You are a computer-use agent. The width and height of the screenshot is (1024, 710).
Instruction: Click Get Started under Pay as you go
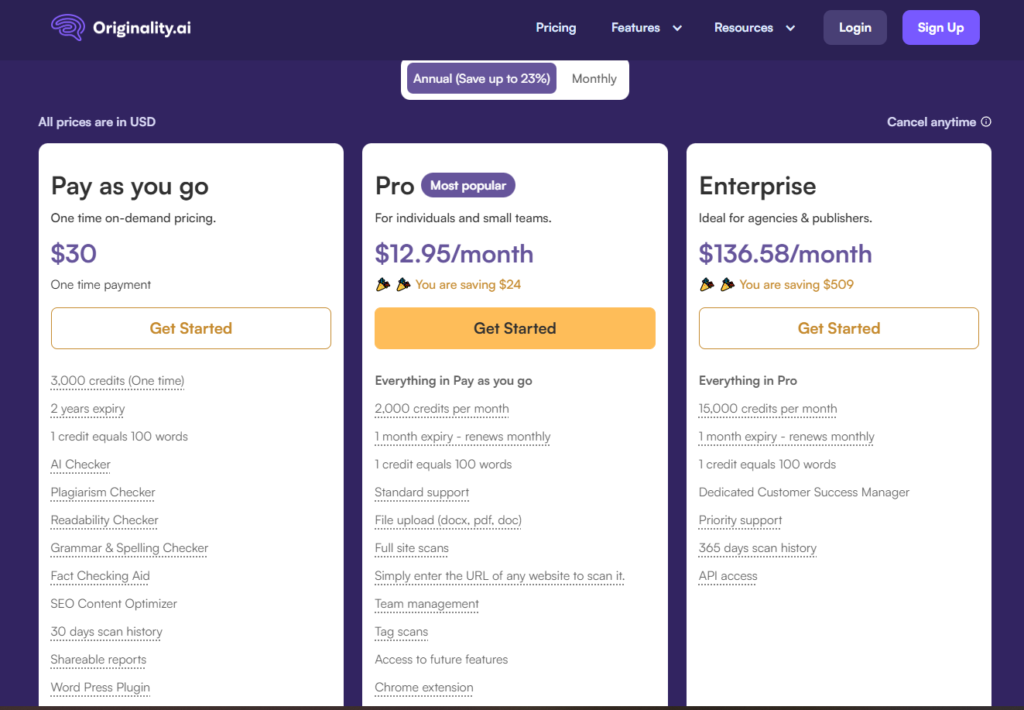tap(191, 328)
